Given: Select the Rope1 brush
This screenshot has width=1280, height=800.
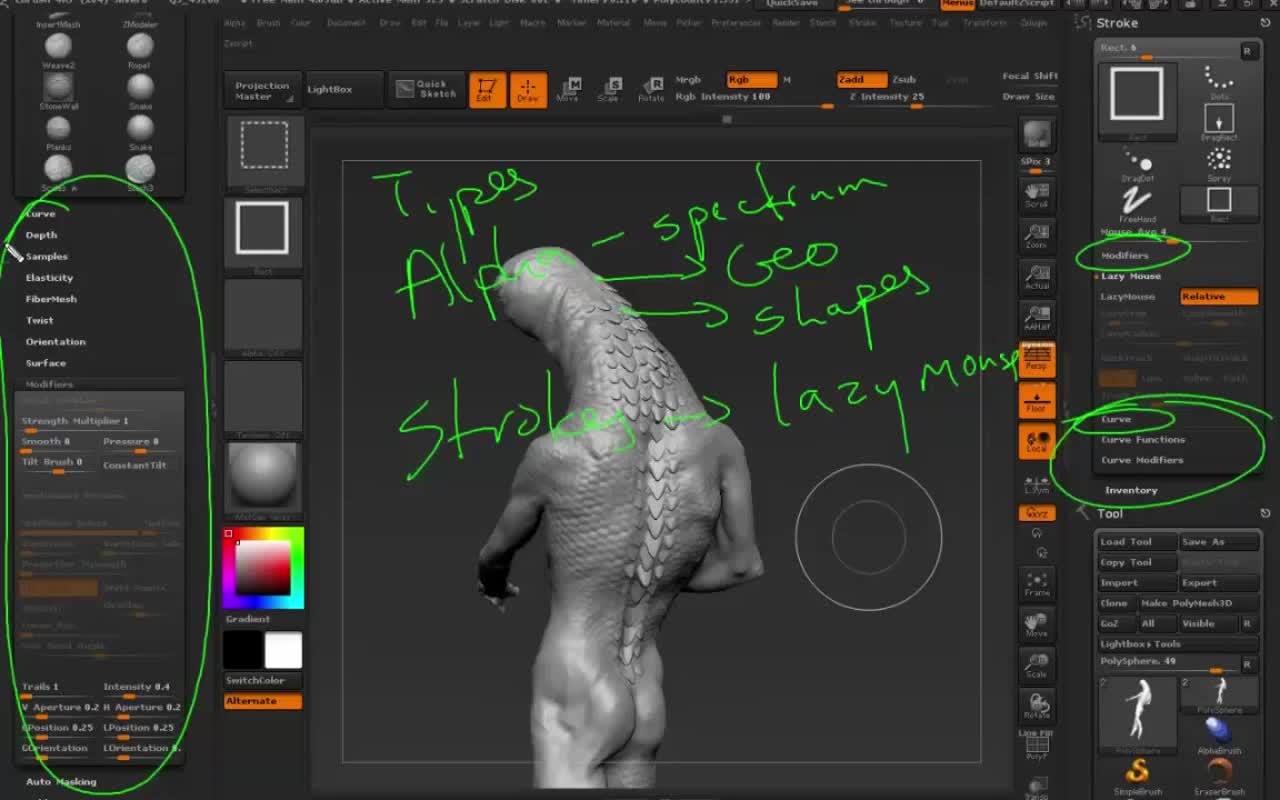Looking at the screenshot, I should pyautogui.click(x=140, y=50).
